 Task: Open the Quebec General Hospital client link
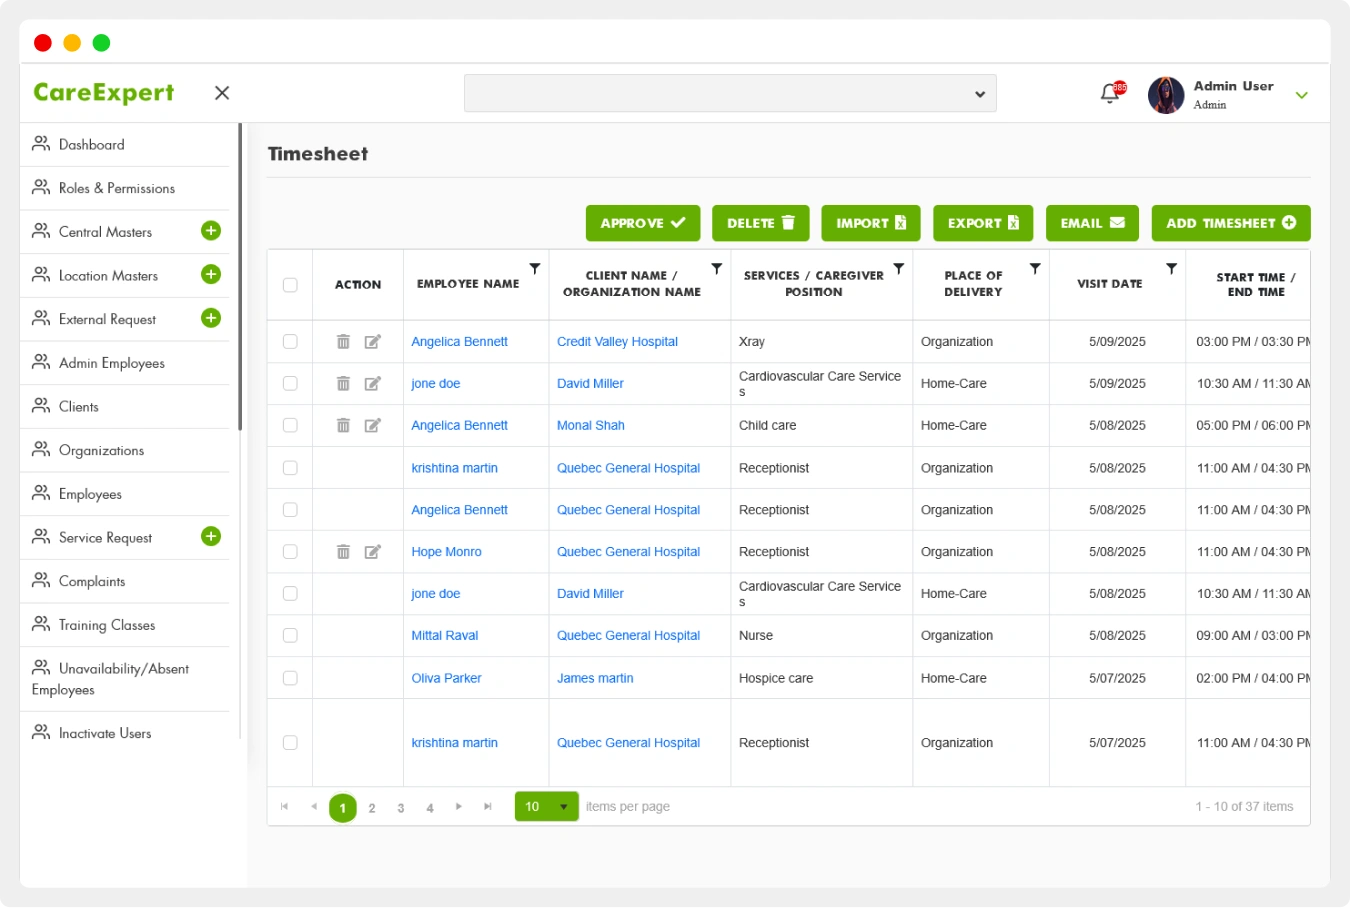point(628,467)
